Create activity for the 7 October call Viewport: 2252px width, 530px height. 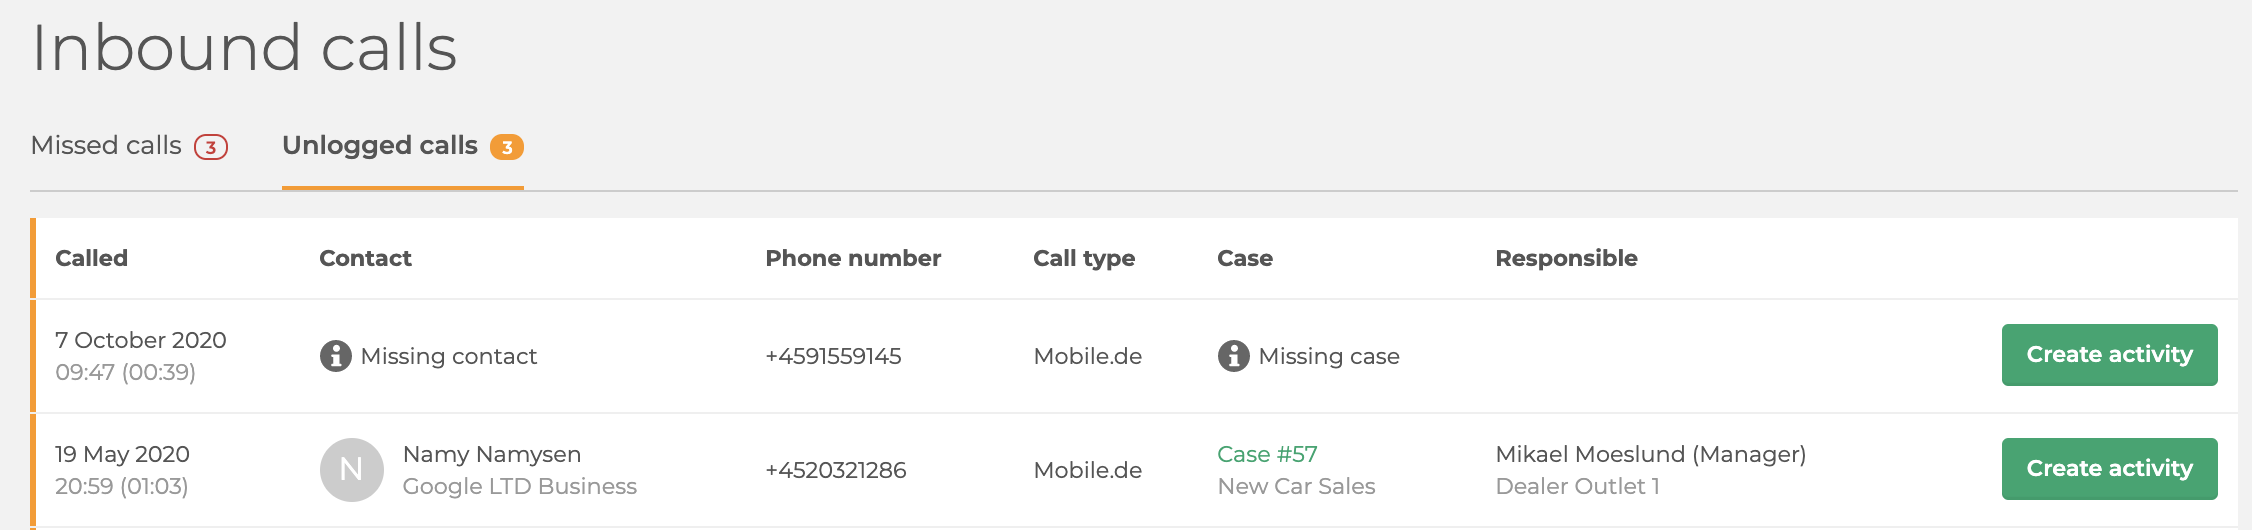pos(2109,354)
